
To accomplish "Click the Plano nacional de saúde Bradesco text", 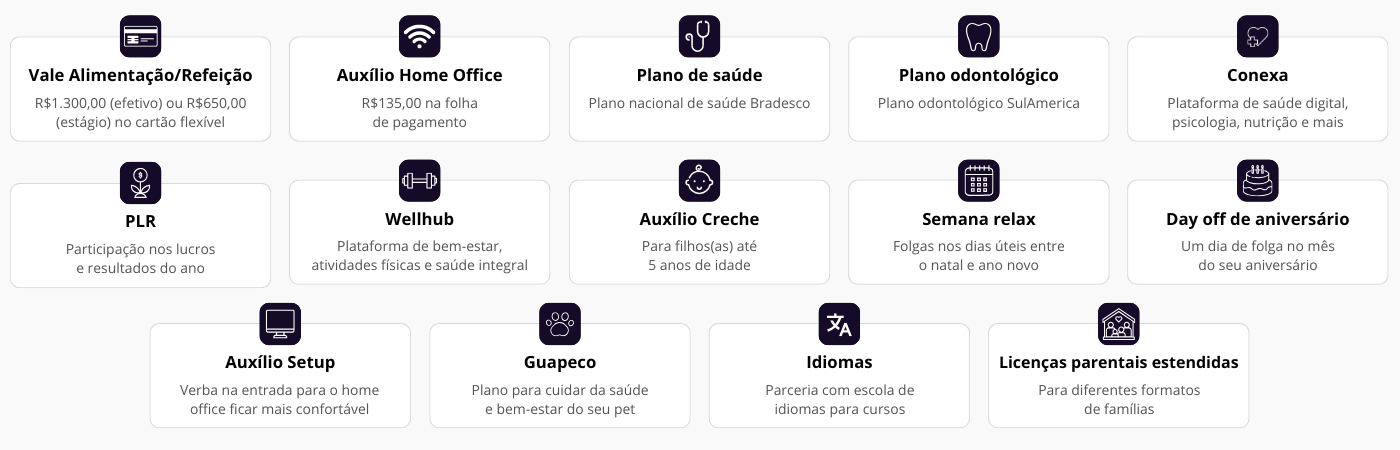I will 699,103.
